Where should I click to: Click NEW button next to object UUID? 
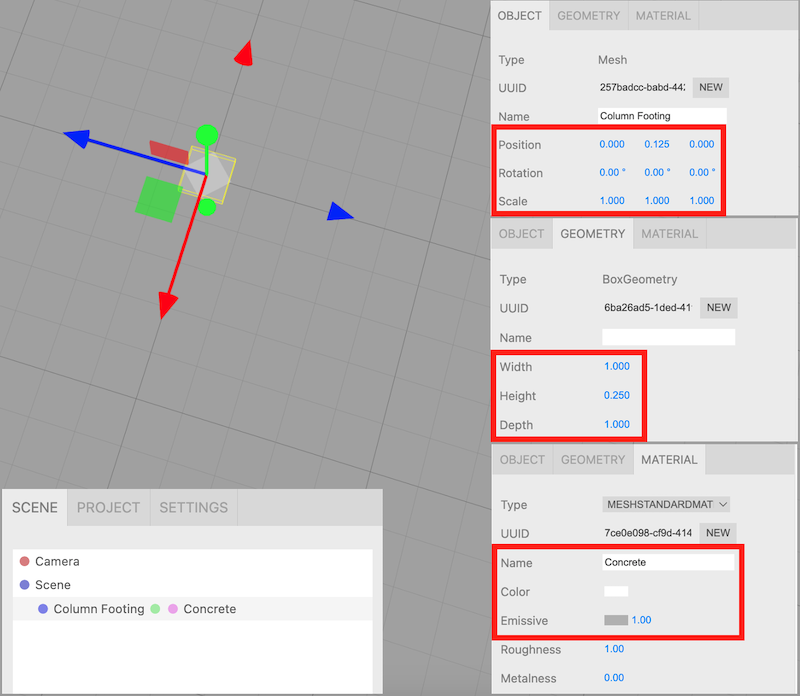click(710, 87)
